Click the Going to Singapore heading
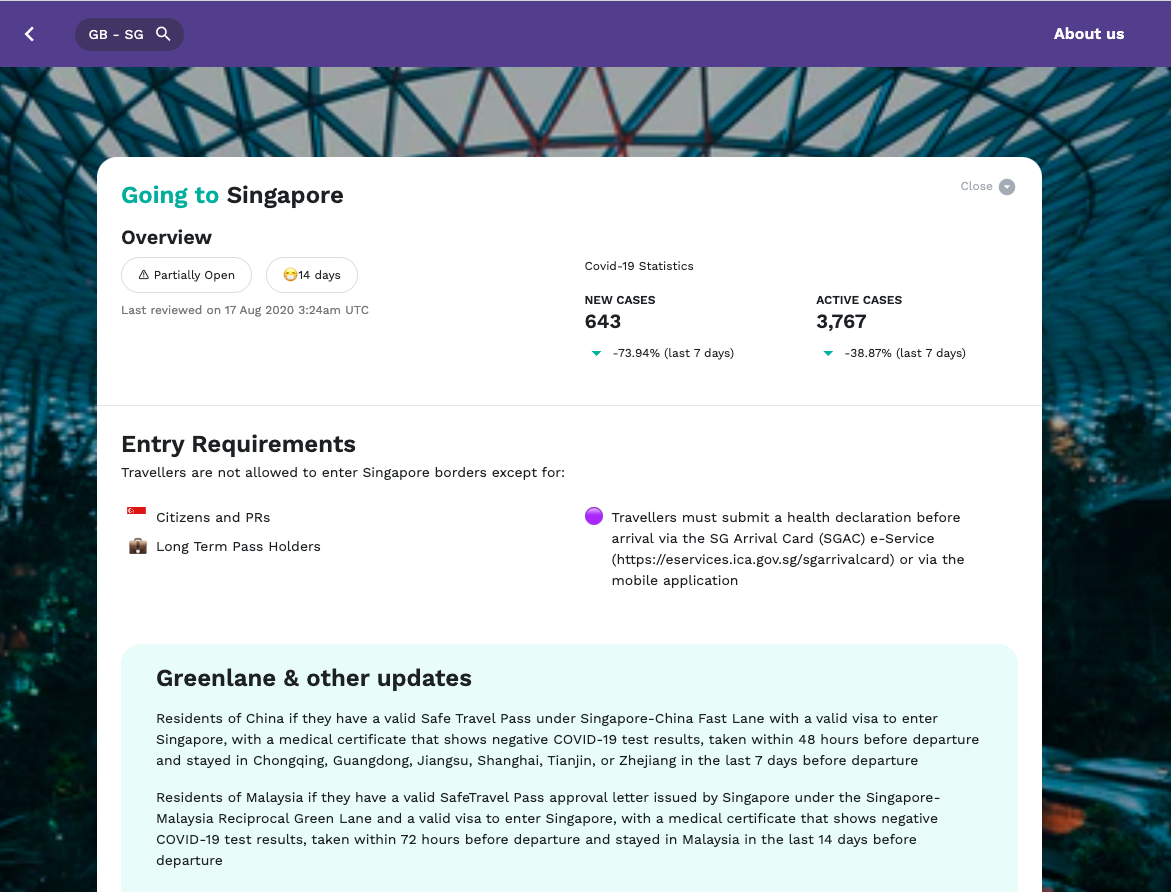The width and height of the screenshot is (1171, 892). click(232, 195)
